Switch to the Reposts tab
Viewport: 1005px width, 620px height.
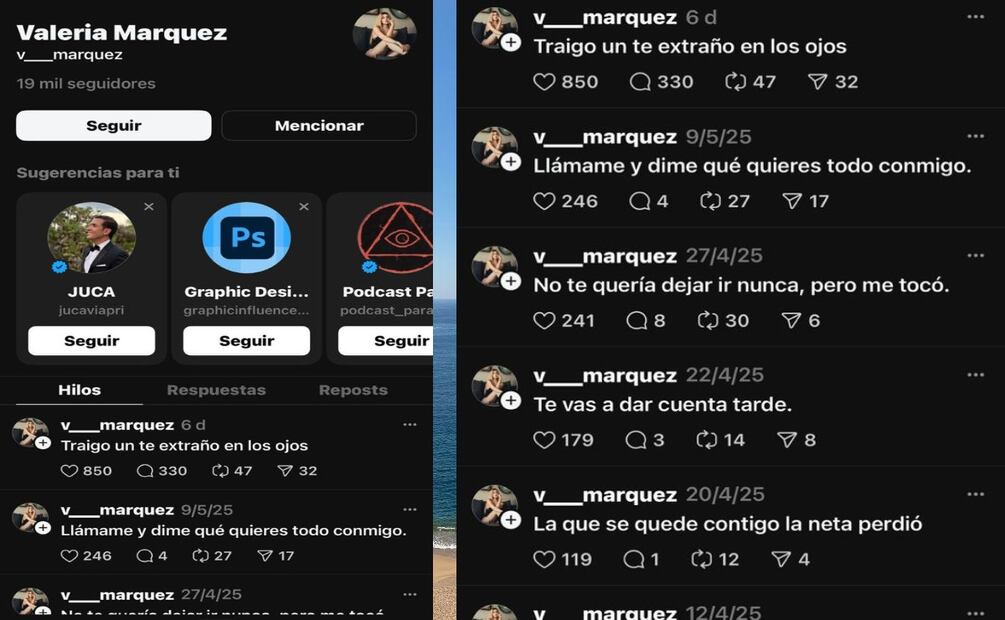point(353,390)
